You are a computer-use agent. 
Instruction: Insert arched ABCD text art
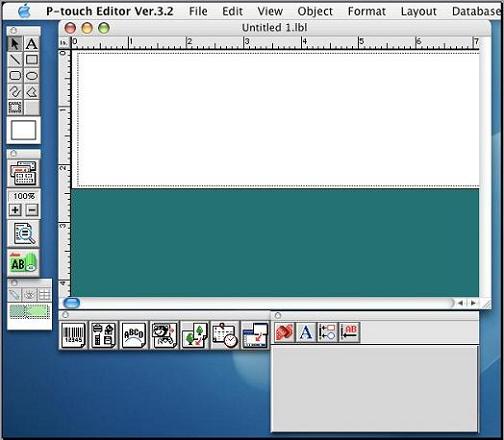134,335
